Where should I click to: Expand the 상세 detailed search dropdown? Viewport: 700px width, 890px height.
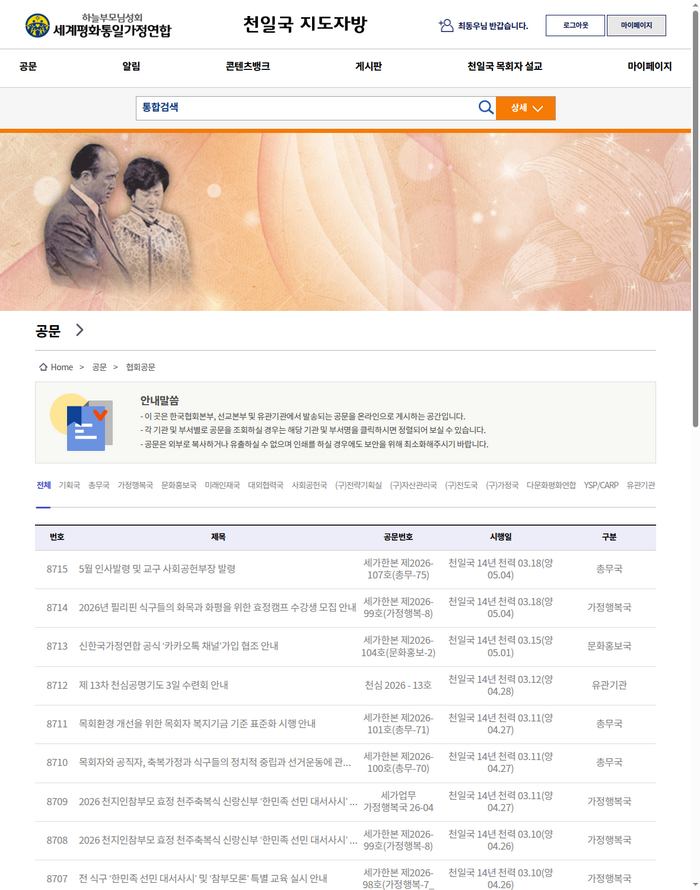pyautogui.click(x=526, y=108)
